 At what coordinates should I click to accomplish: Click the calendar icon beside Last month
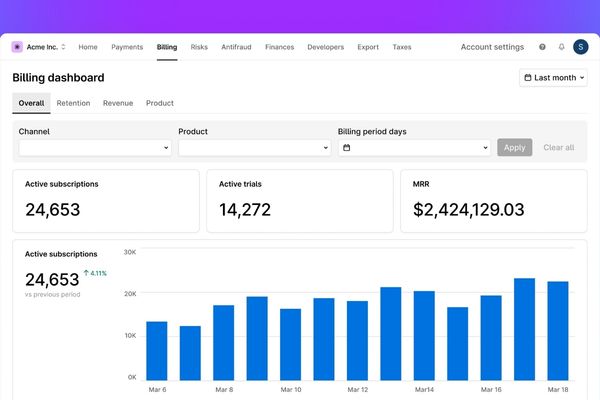point(528,77)
